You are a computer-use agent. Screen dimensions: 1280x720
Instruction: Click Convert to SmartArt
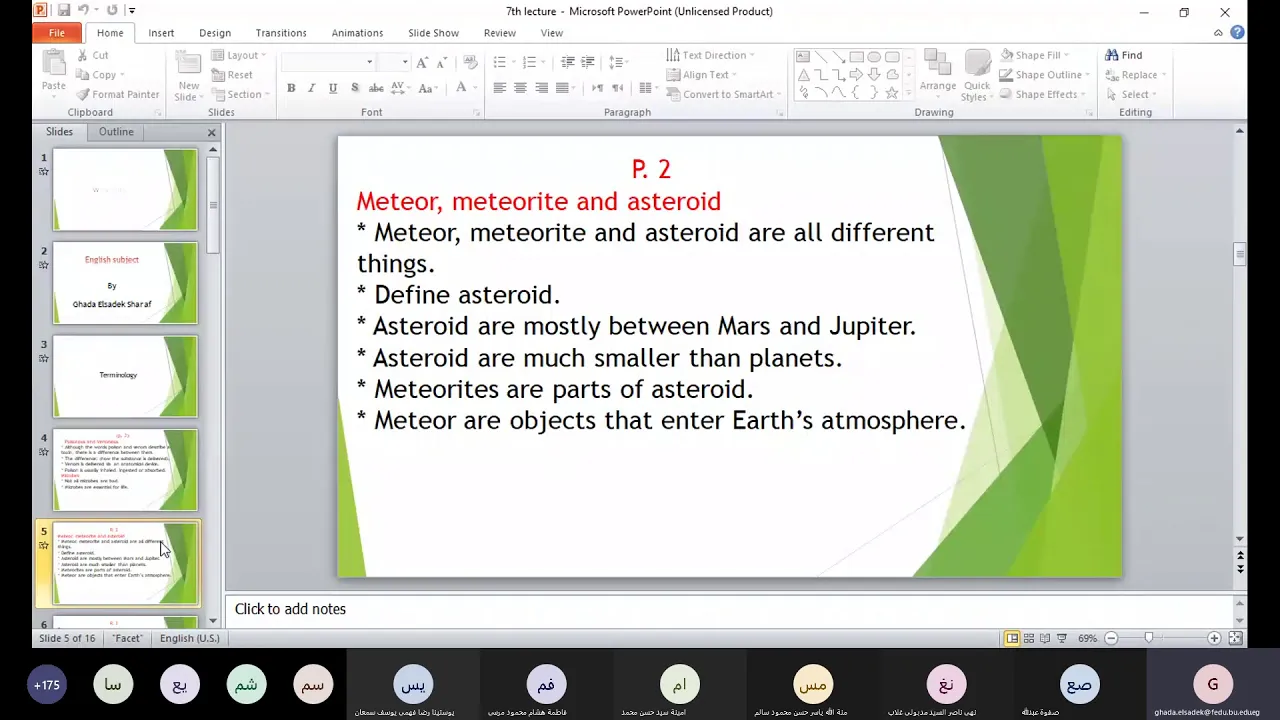click(x=724, y=94)
